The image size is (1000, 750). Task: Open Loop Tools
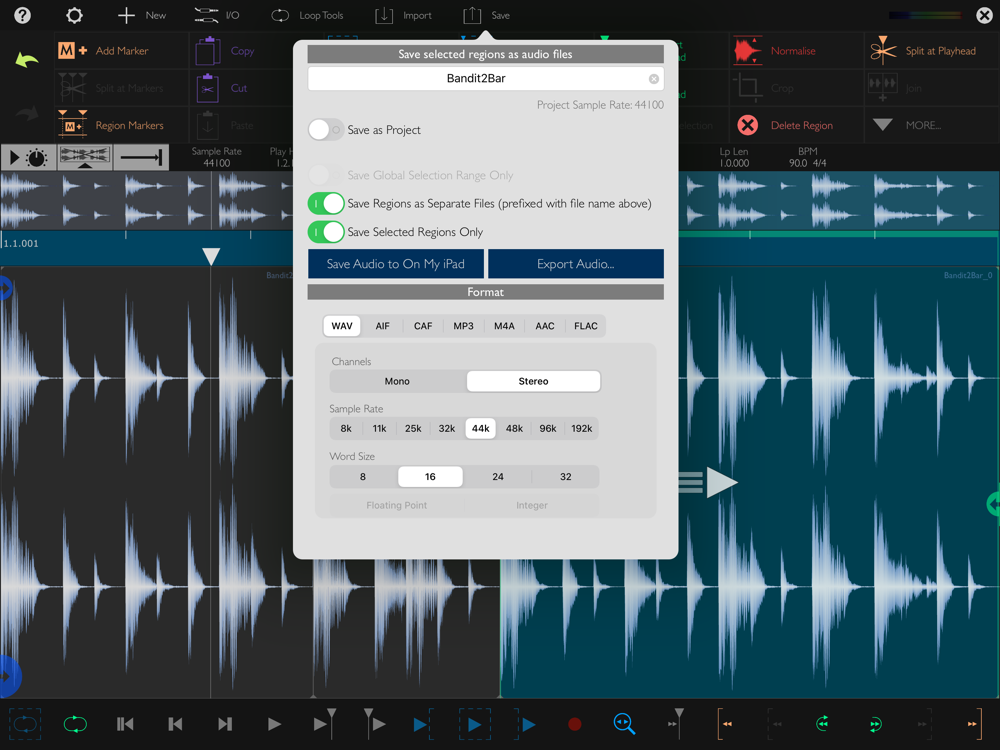[307, 15]
